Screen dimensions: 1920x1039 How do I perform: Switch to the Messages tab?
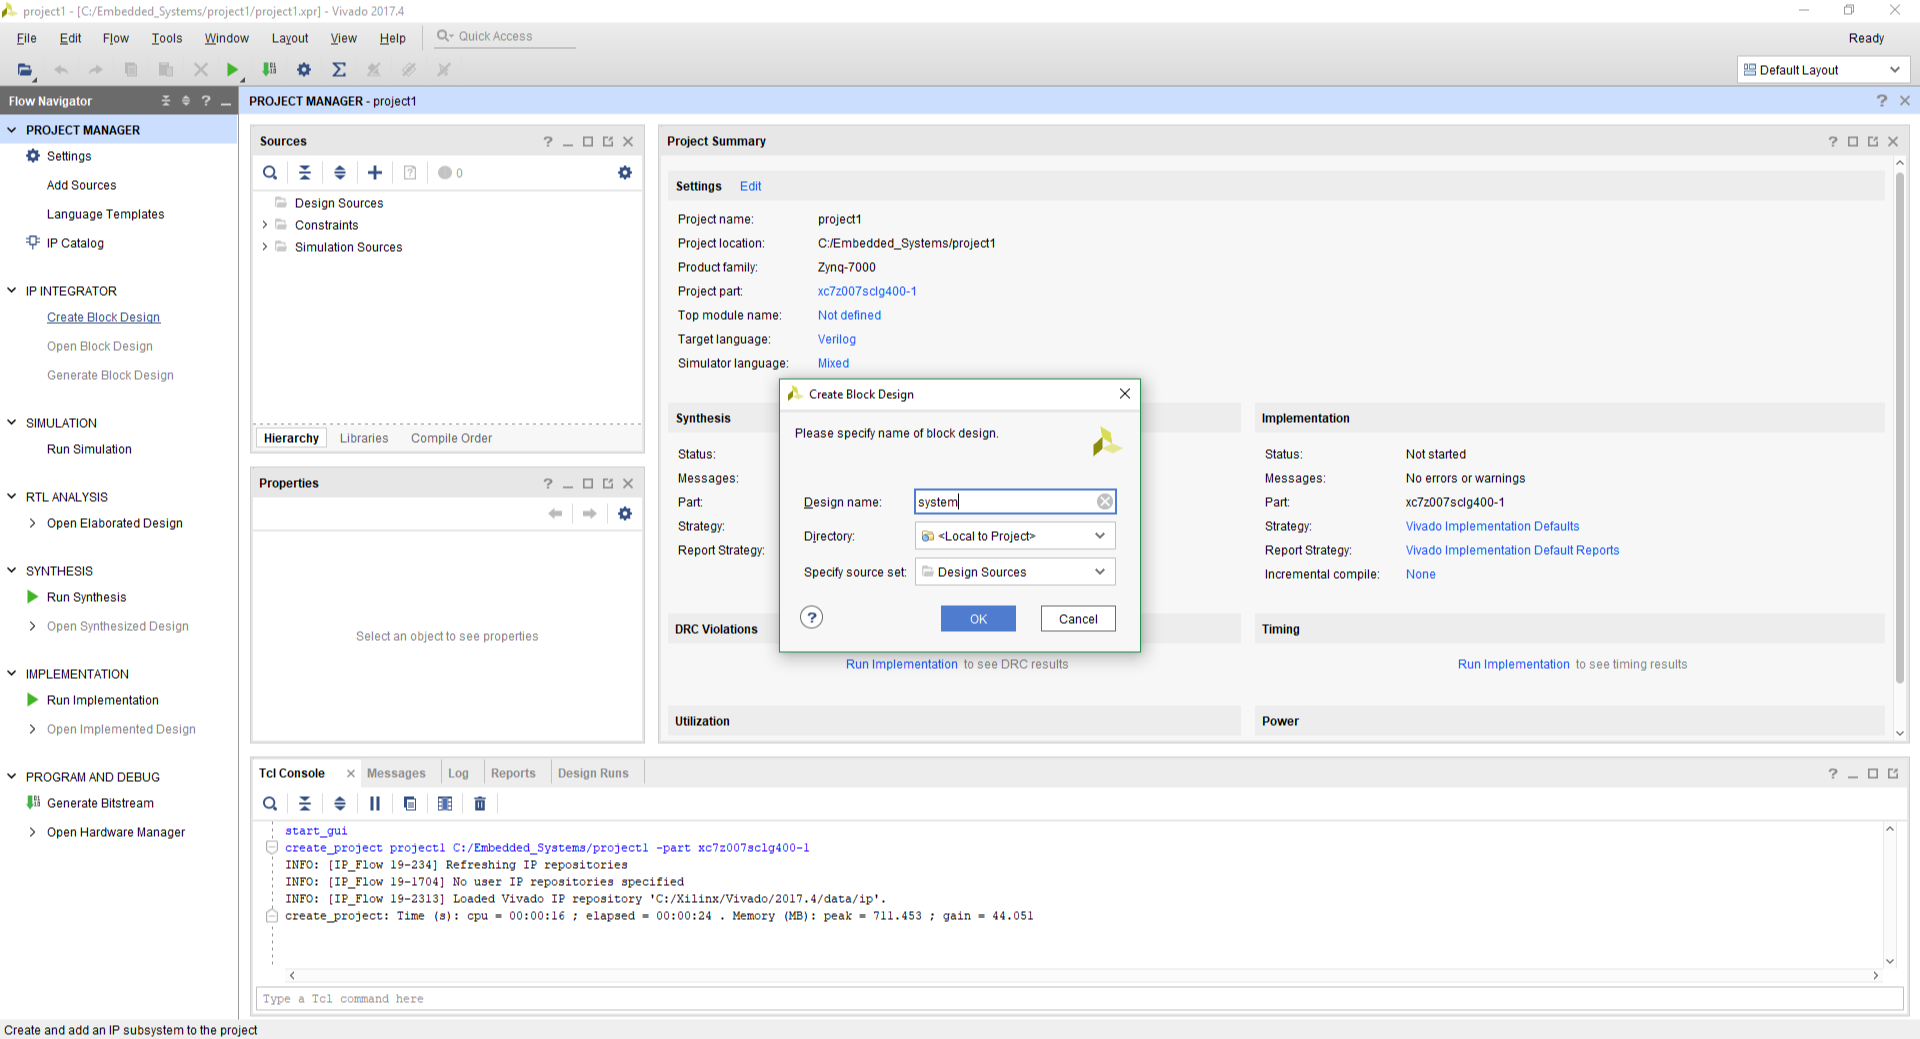[x=396, y=774]
